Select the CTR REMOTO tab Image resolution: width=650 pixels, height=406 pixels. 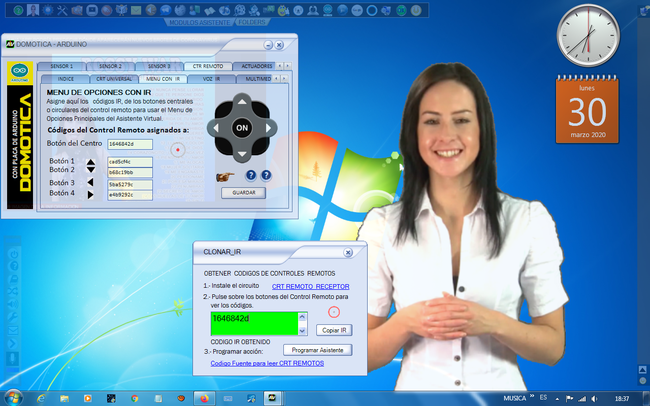208,66
